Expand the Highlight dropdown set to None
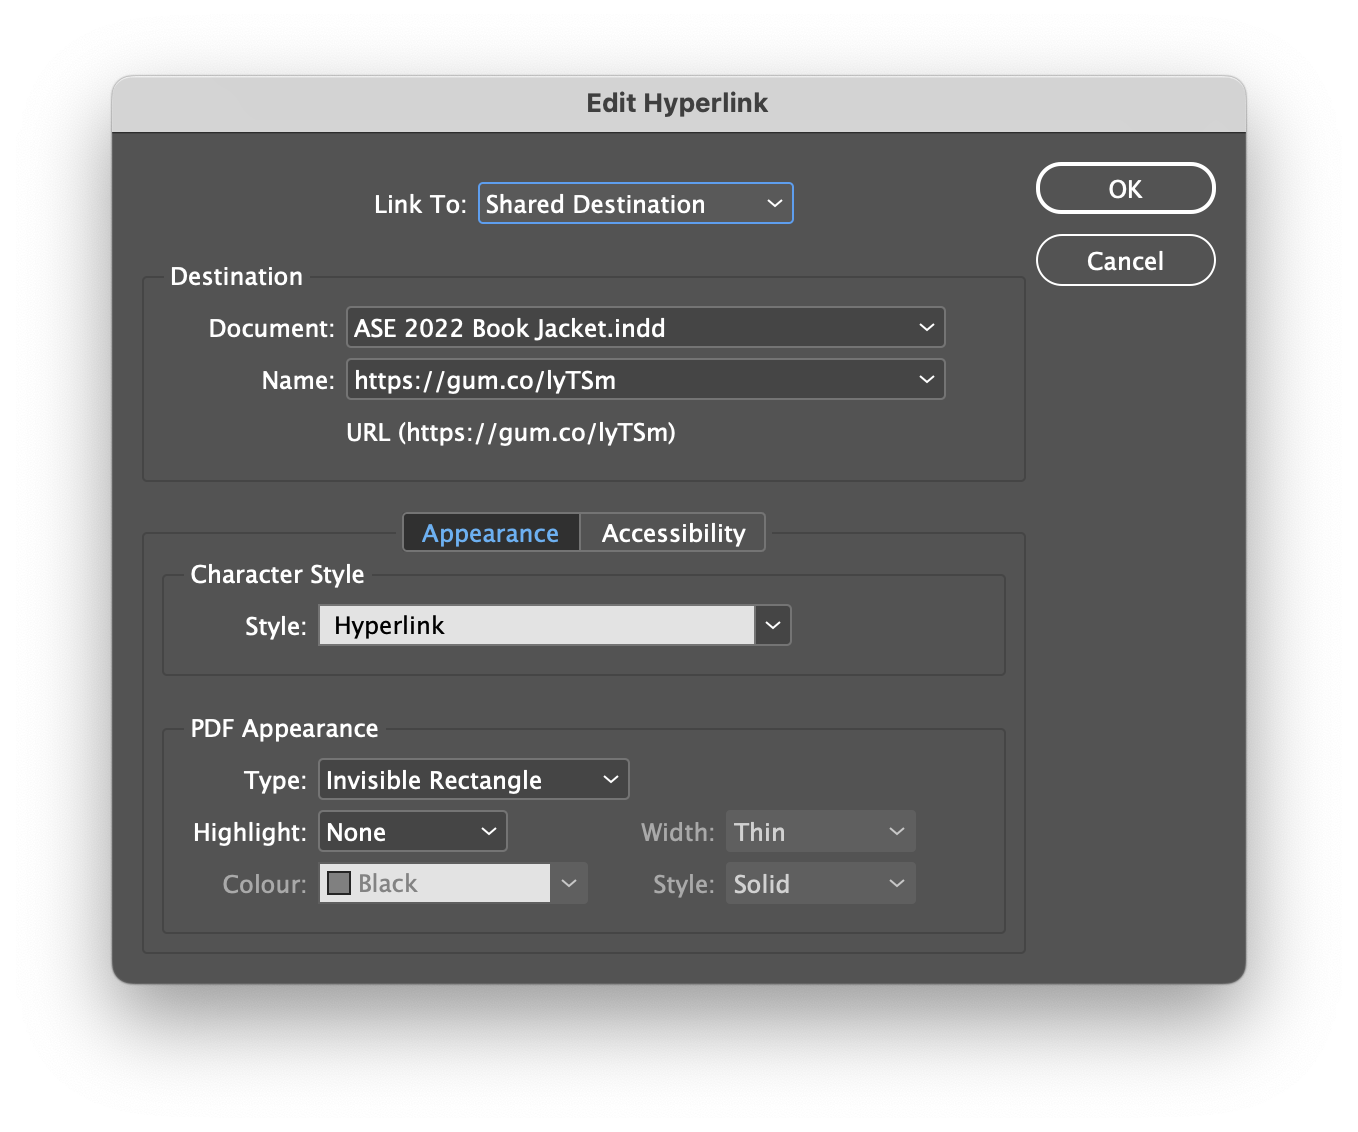 488,831
